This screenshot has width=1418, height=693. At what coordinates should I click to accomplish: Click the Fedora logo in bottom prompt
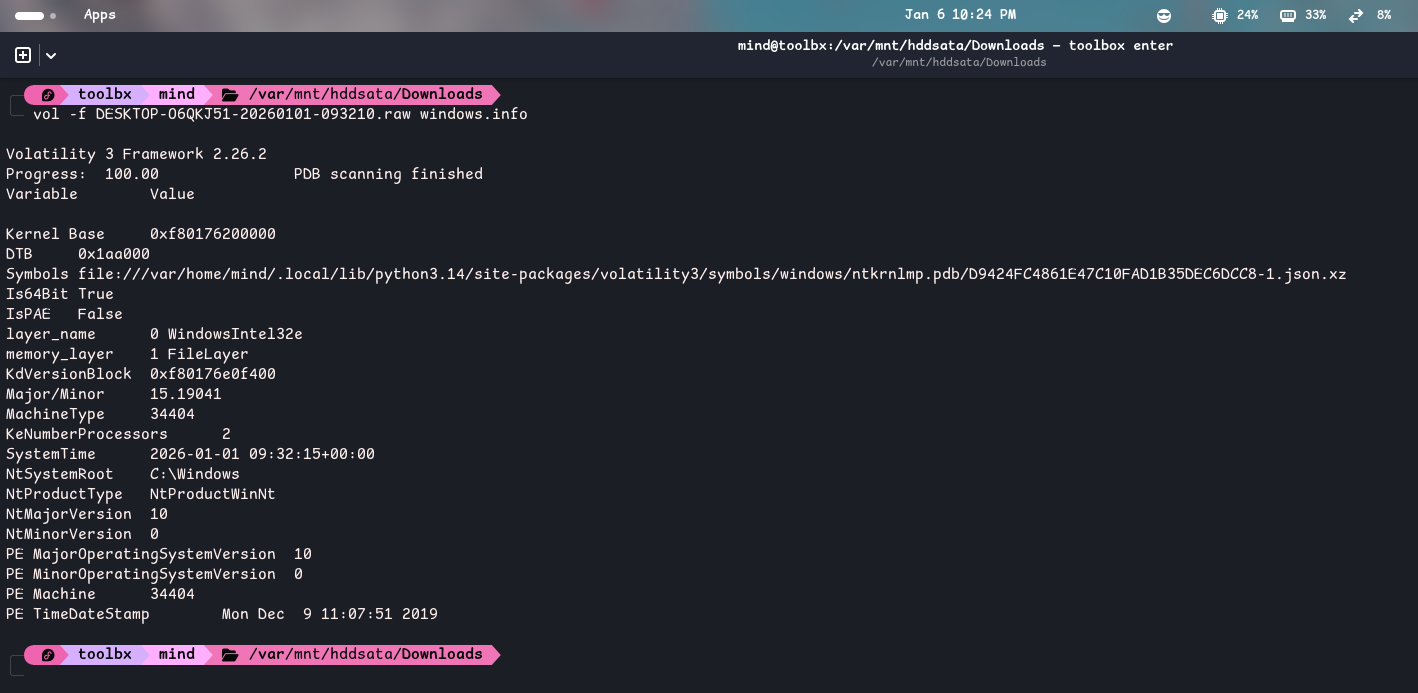[47, 655]
